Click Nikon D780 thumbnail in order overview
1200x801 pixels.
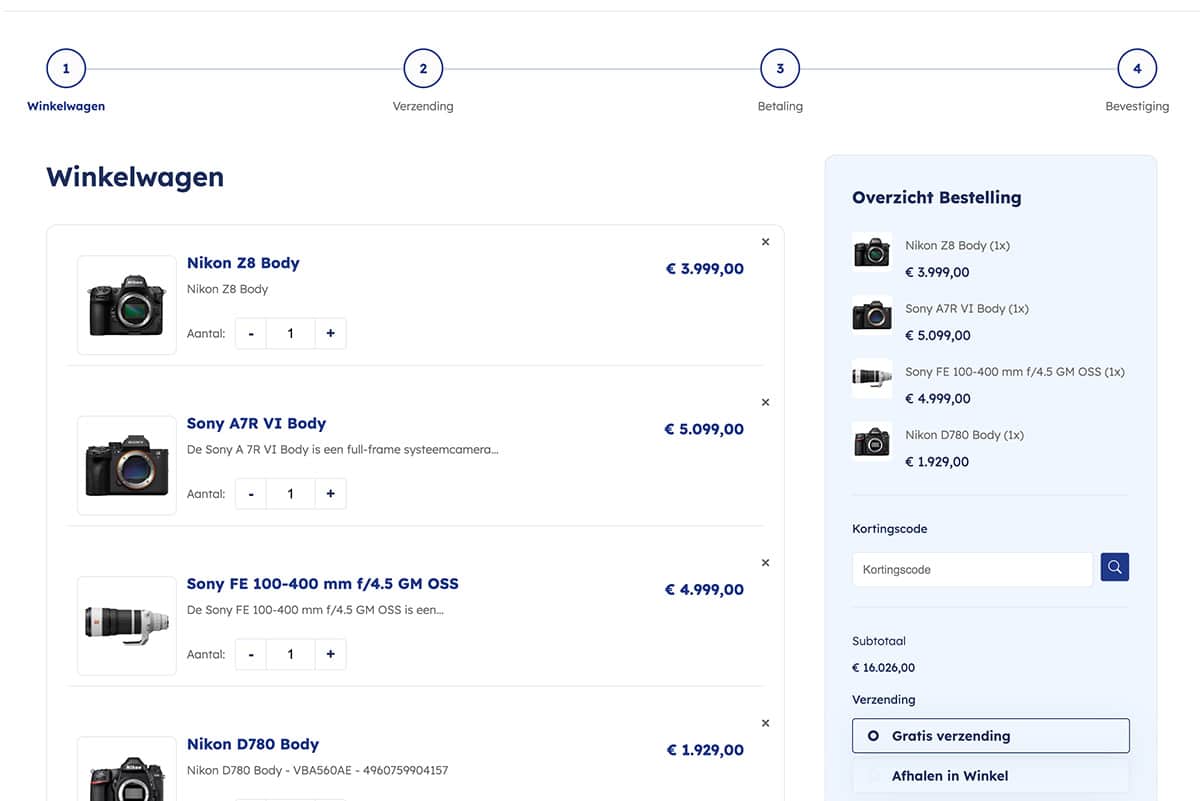tap(872, 441)
